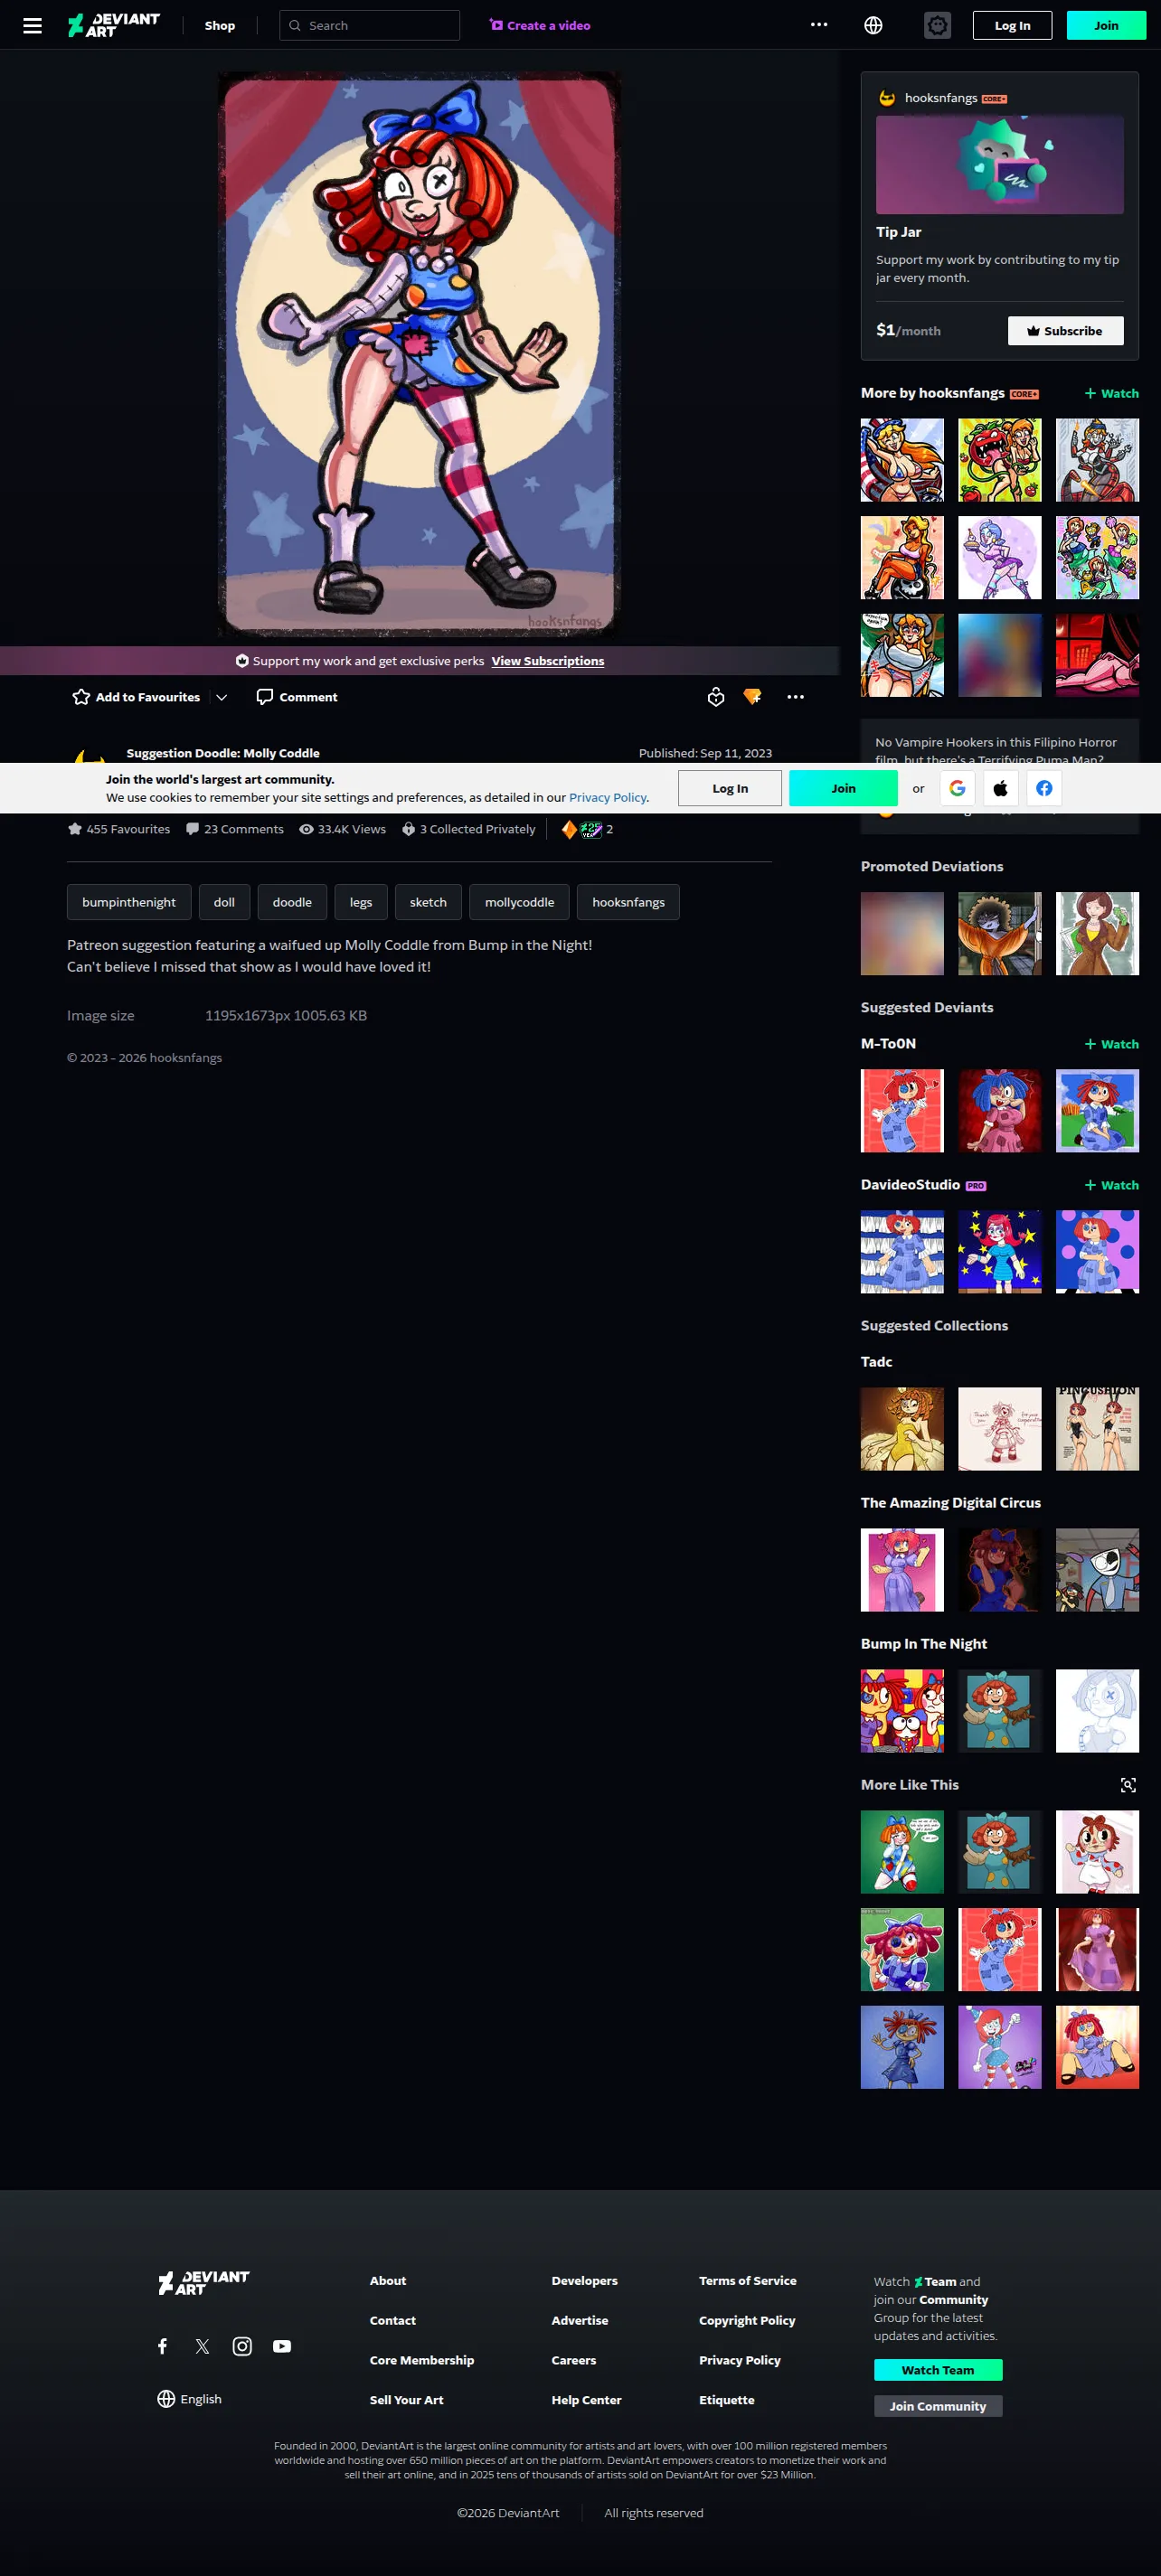Click the orange gem badge icon

[753, 697]
